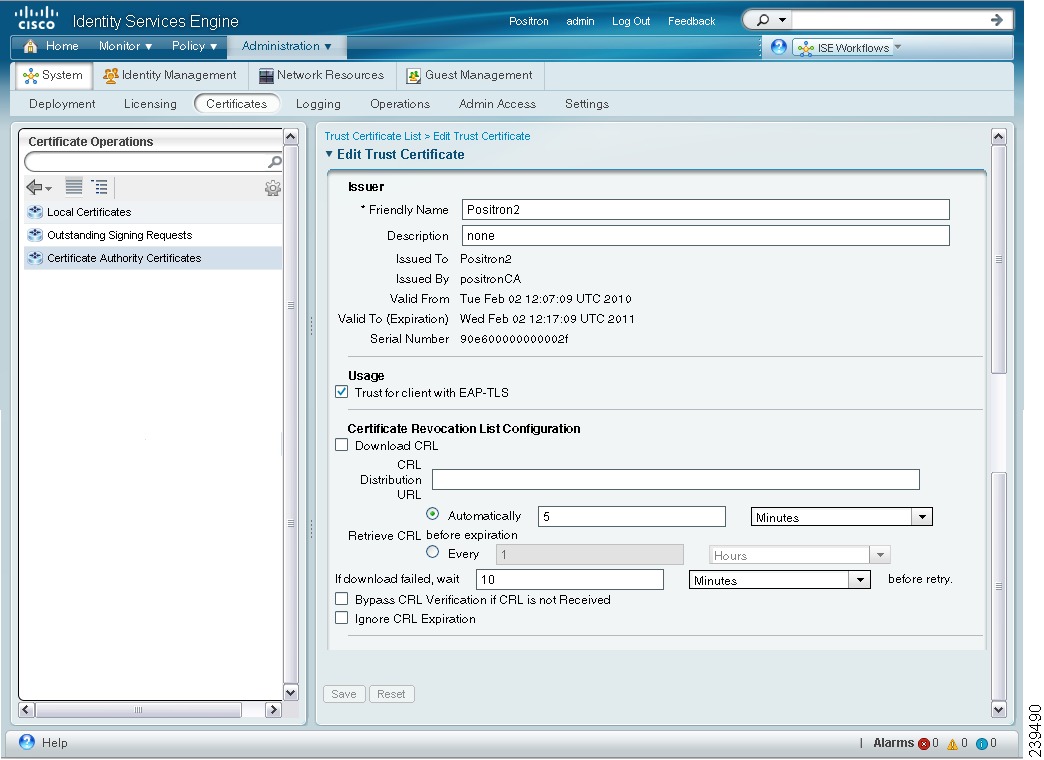Click left panel scroll down arrow

(291, 693)
